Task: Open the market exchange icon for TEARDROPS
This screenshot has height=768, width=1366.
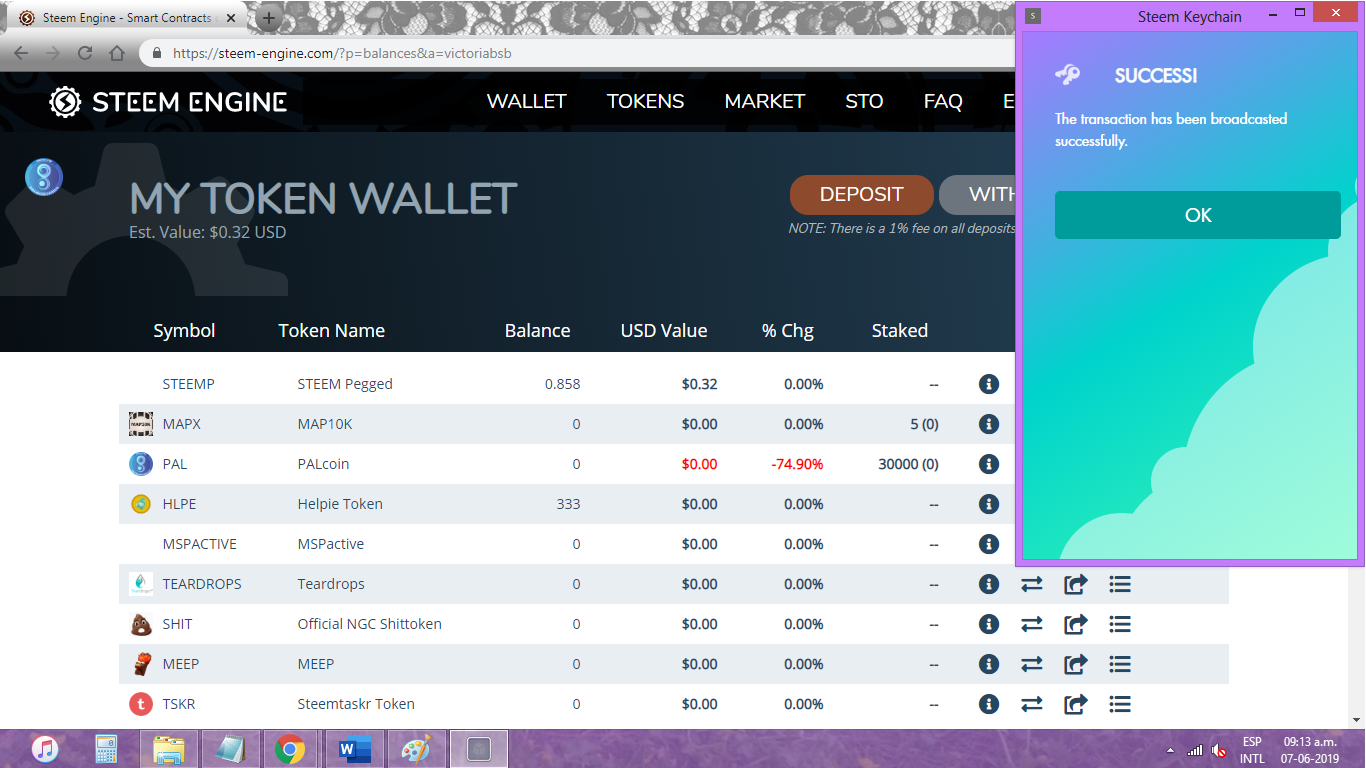Action: pyautogui.click(x=1032, y=584)
